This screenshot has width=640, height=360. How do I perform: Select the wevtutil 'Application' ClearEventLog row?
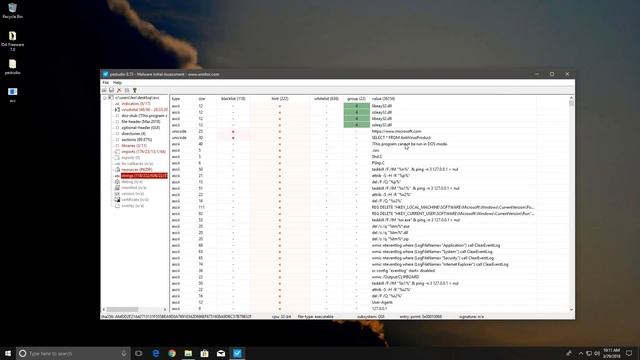pyautogui.click(x=369, y=245)
